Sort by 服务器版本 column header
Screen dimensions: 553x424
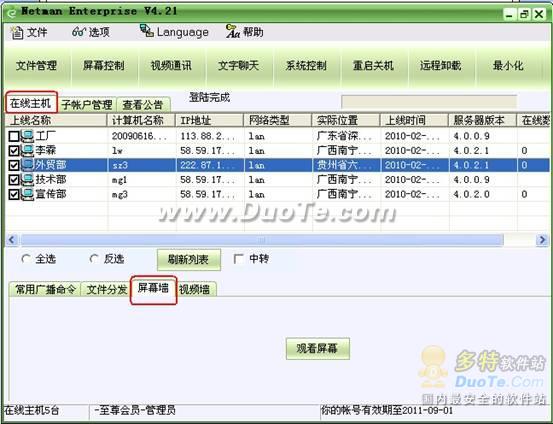coord(482,120)
